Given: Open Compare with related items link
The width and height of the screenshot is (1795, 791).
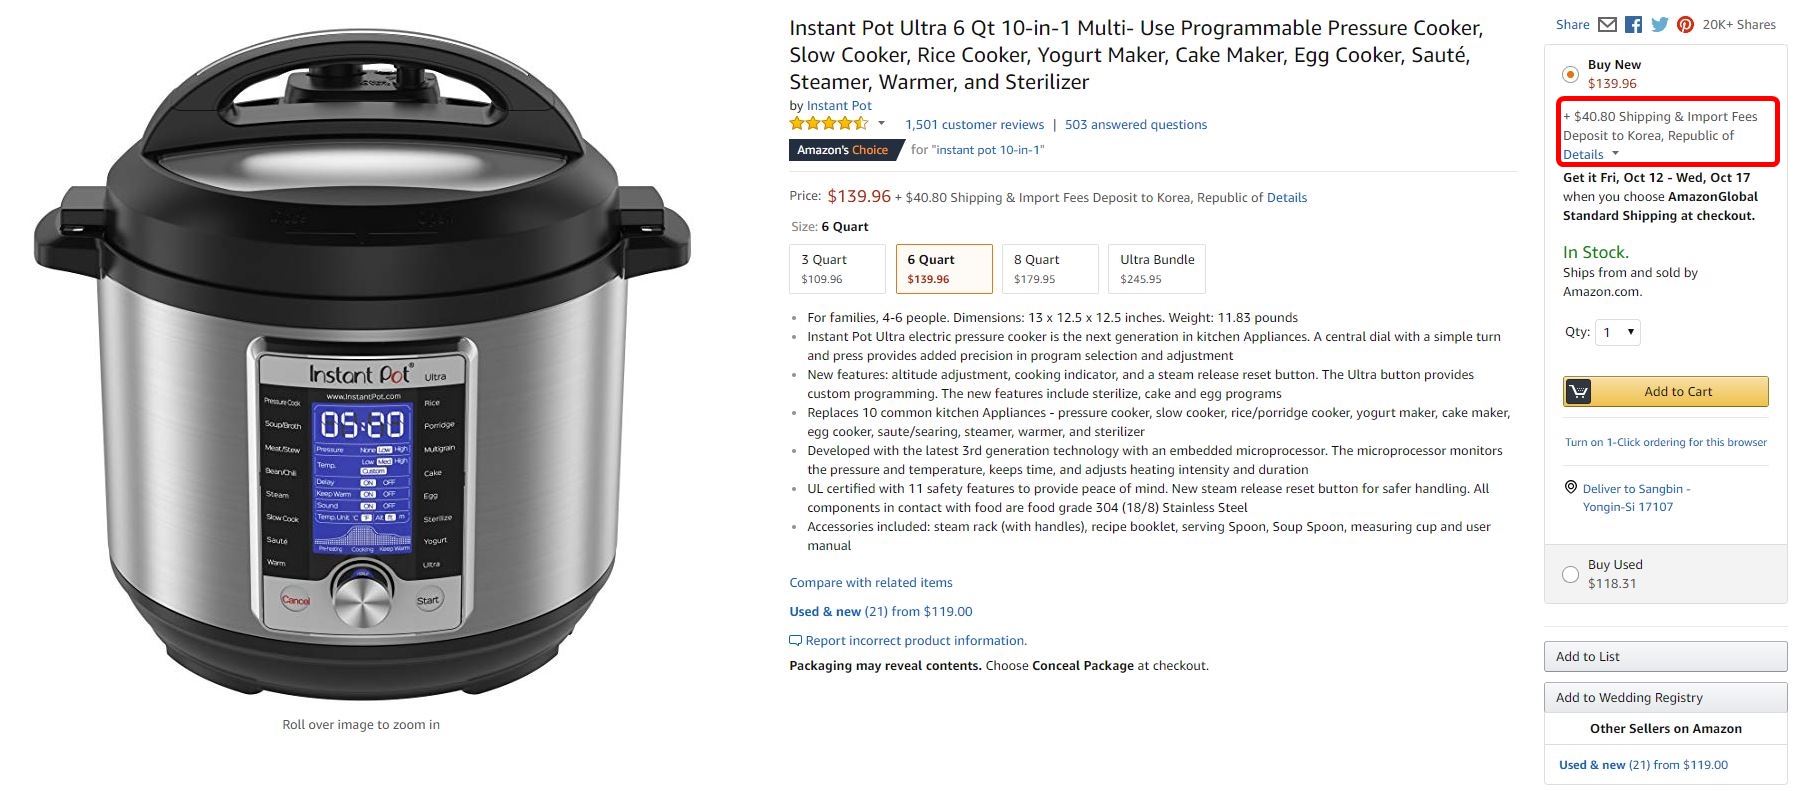Looking at the screenshot, I should tap(870, 583).
